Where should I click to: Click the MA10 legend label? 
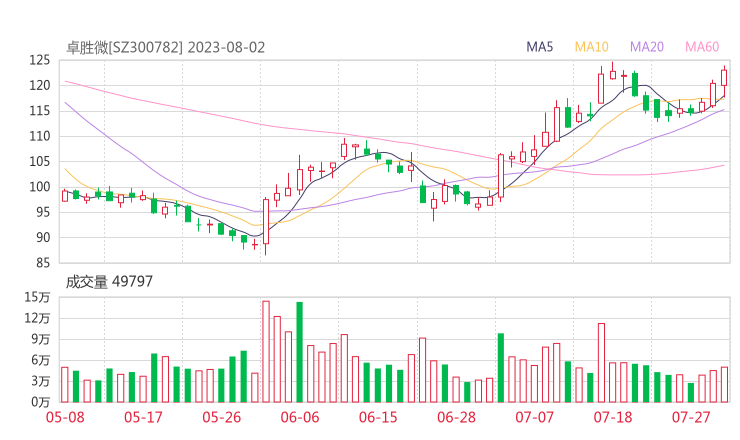click(x=591, y=47)
